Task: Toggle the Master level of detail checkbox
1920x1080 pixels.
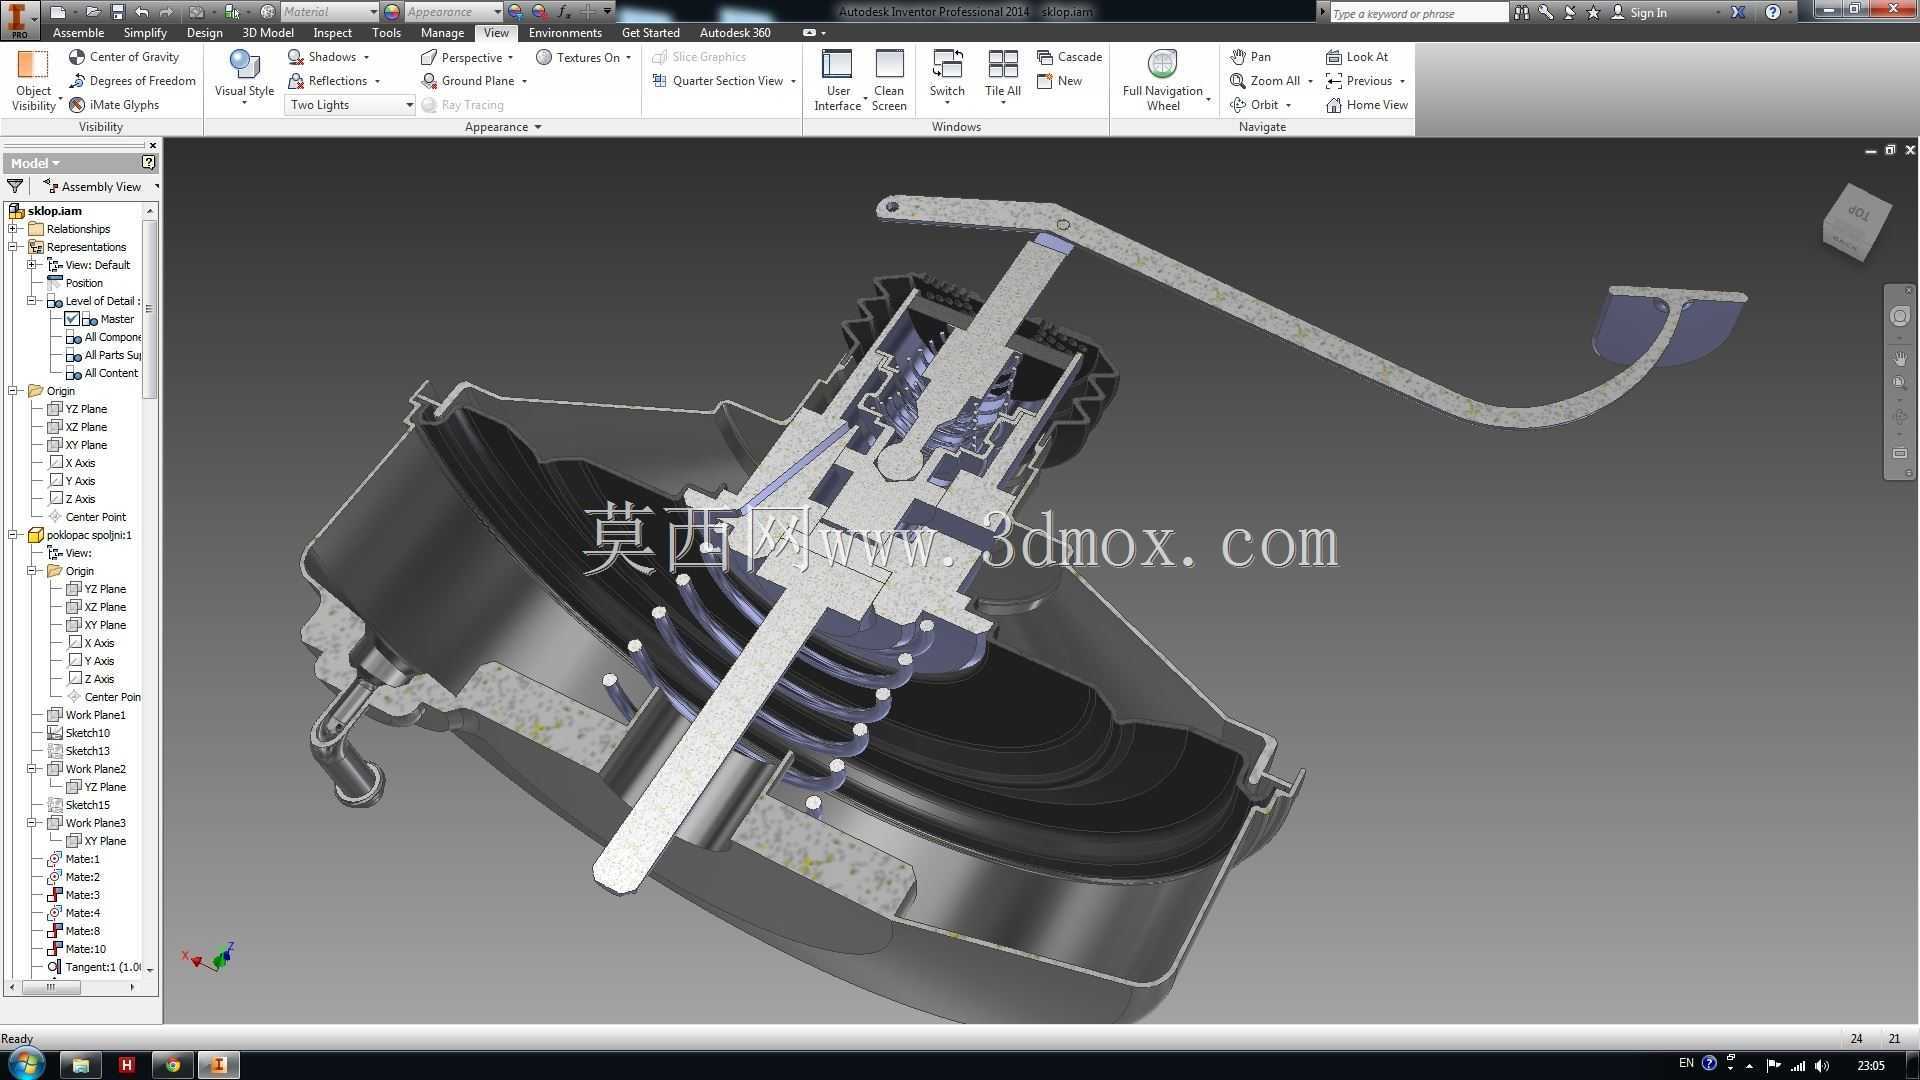Action: tap(72, 319)
